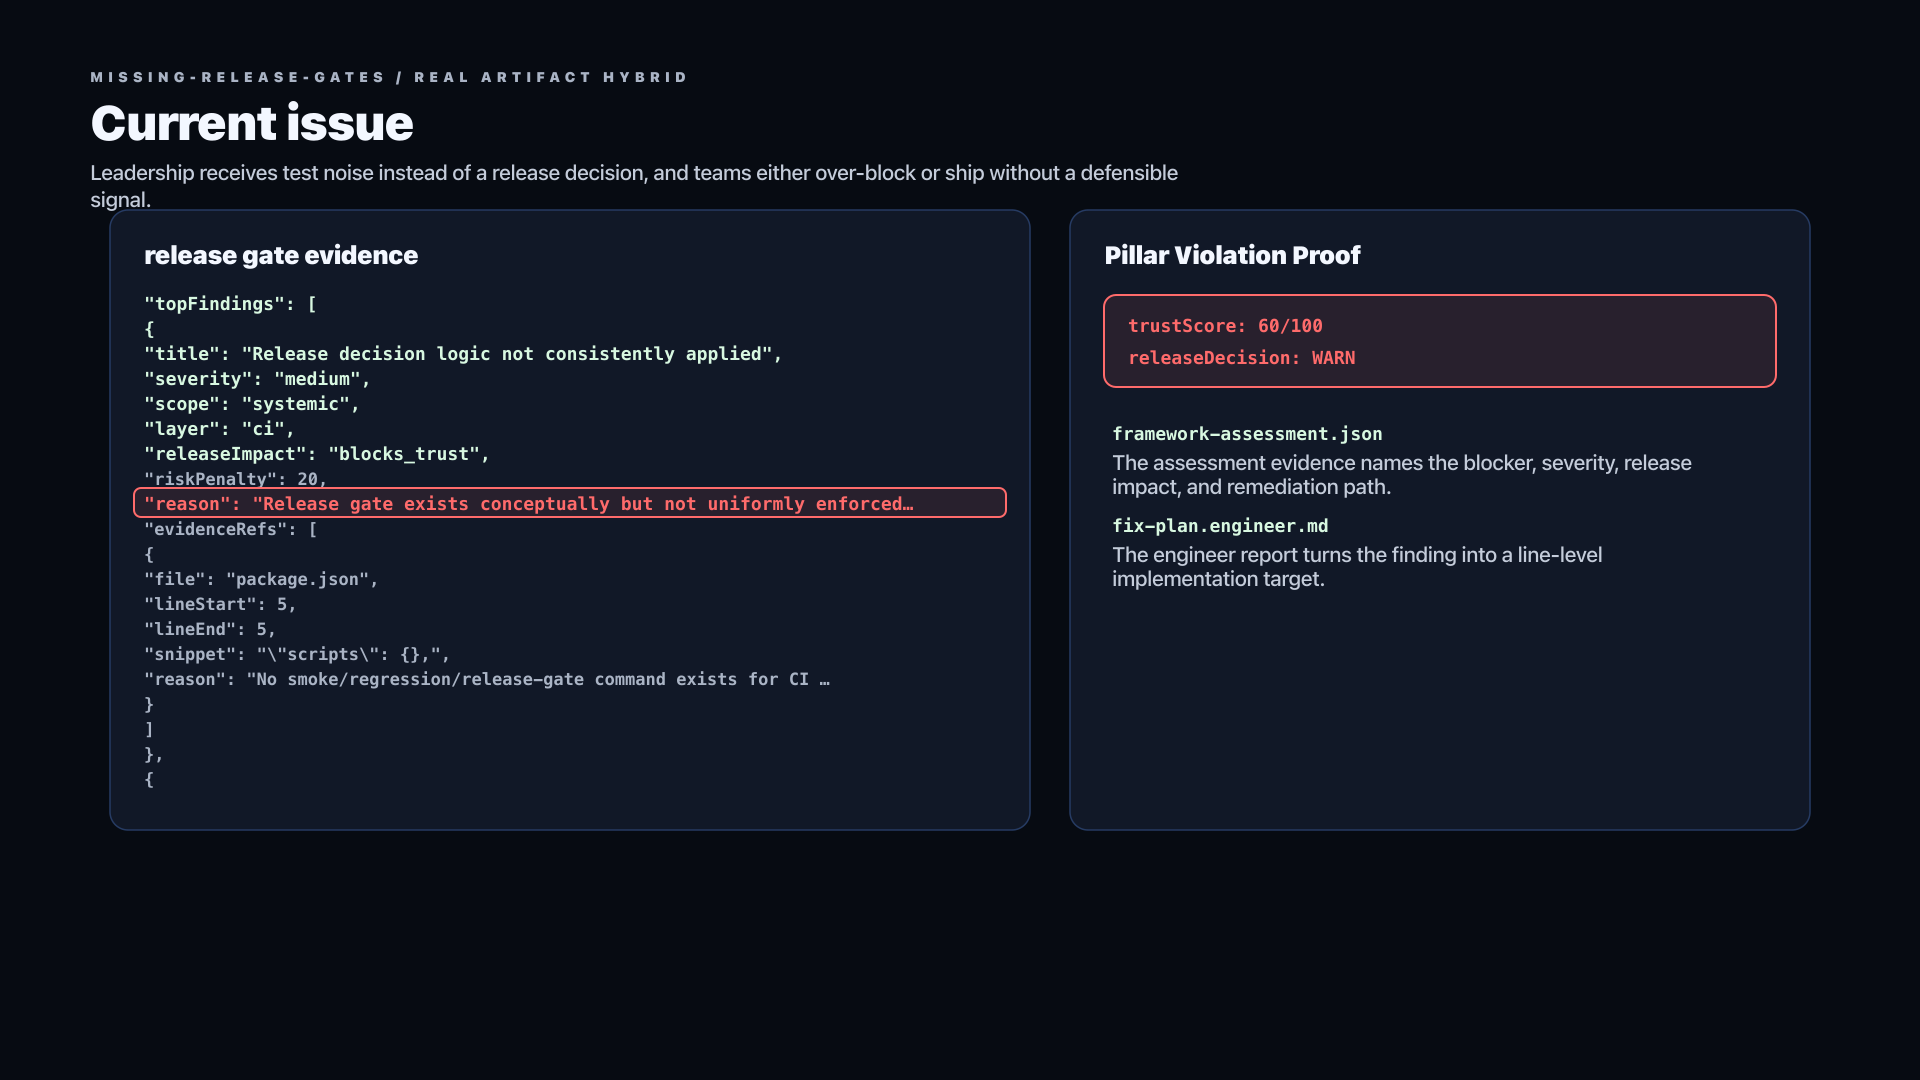The height and width of the screenshot is (1080, 1920).
Task: Select the "title" Release decision logic line
Action: 463,354
